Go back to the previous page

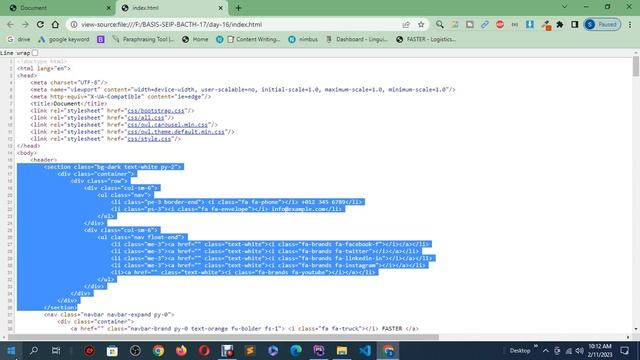click(x=10, y=24)
